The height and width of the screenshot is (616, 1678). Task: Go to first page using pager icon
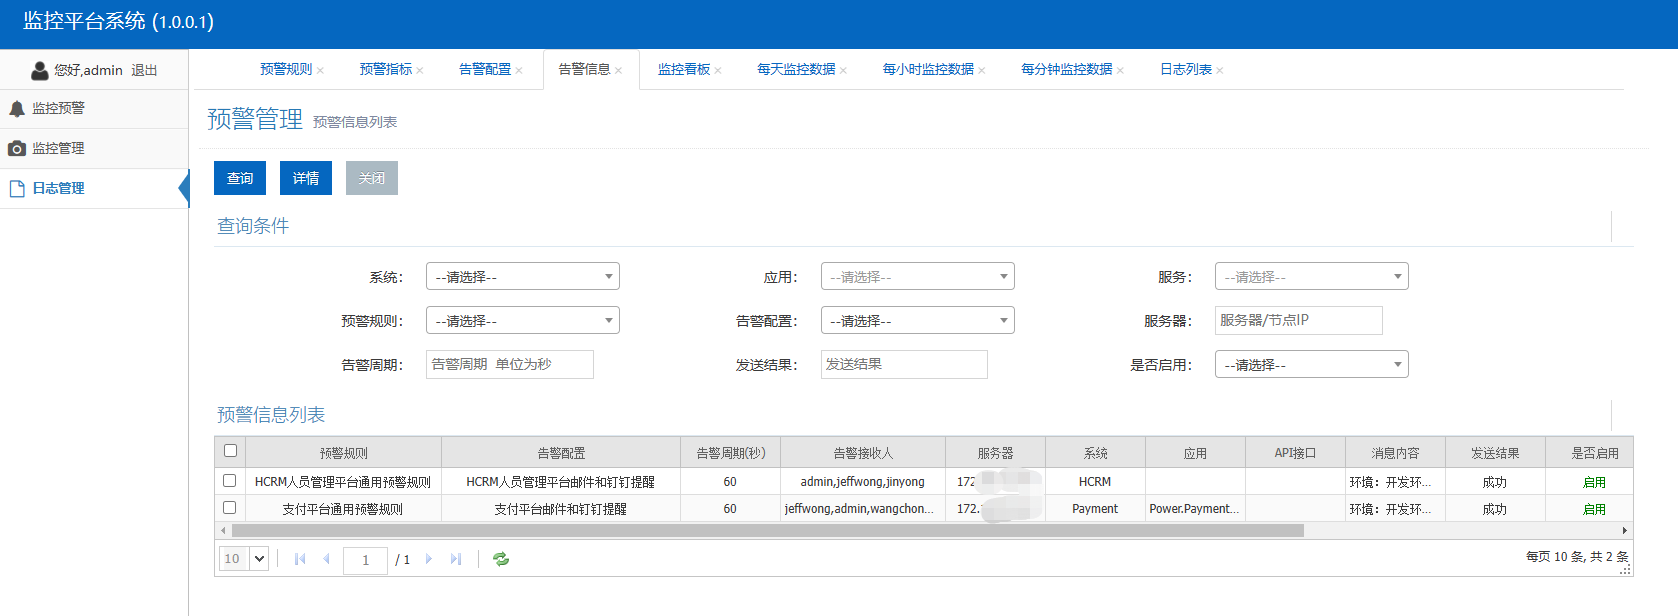300,559
